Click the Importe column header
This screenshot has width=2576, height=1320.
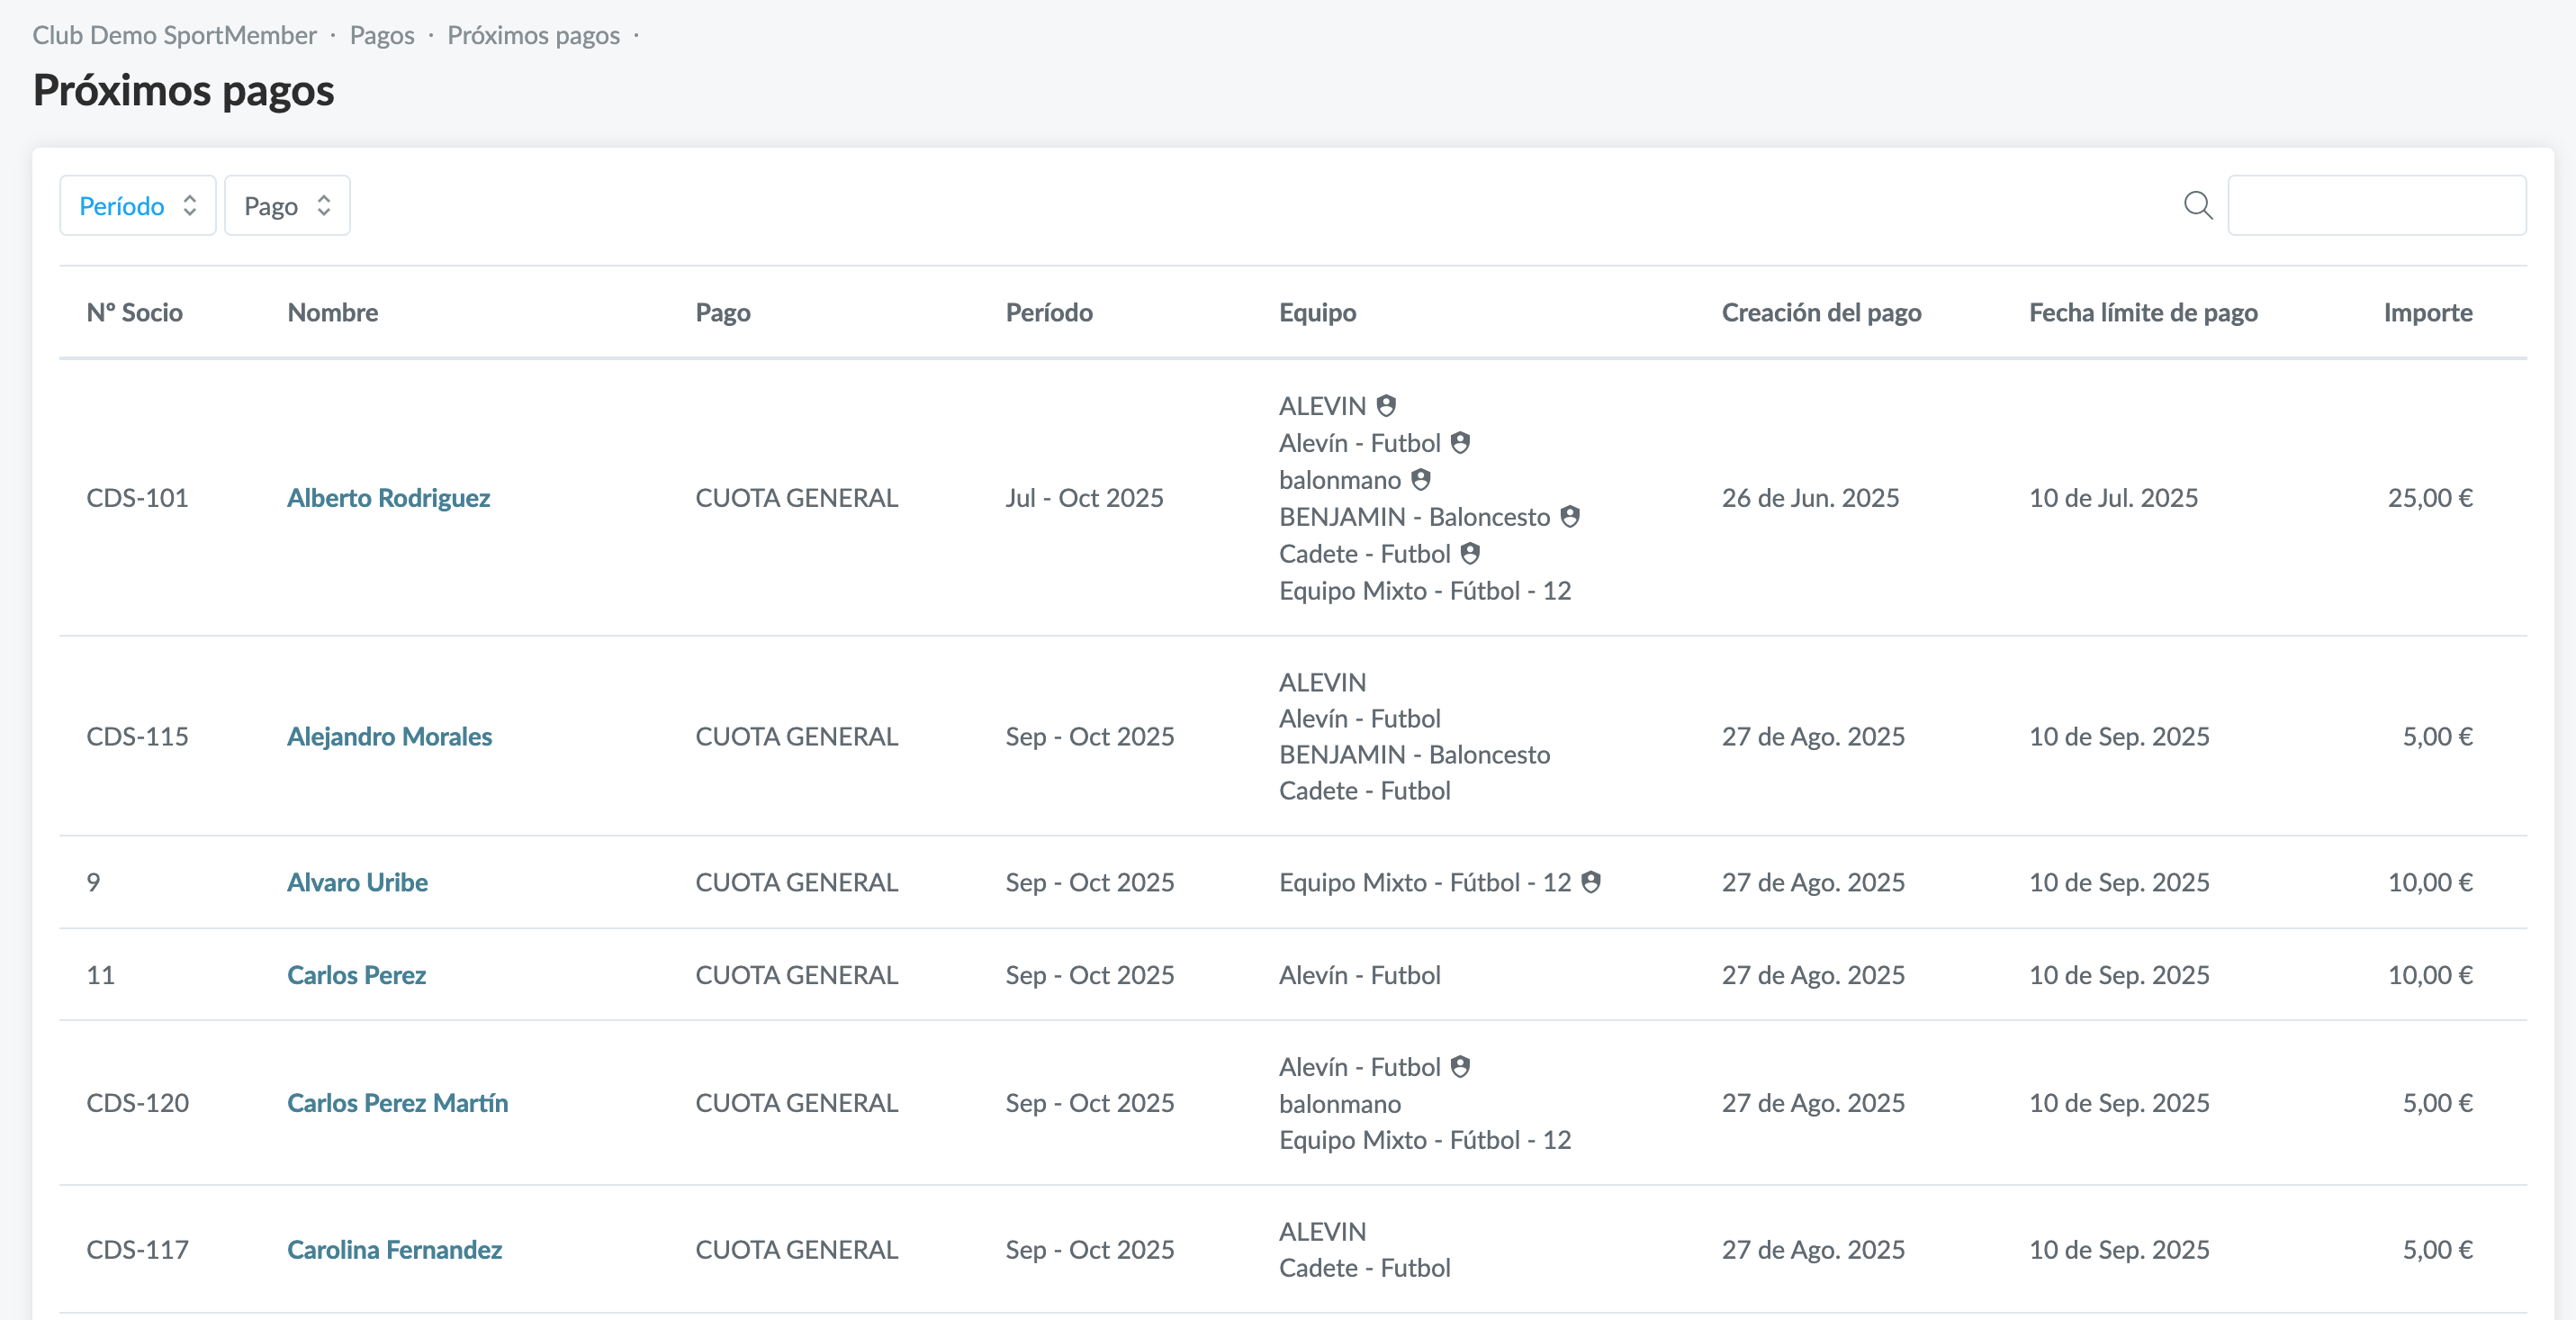(x=2427, y=313)
